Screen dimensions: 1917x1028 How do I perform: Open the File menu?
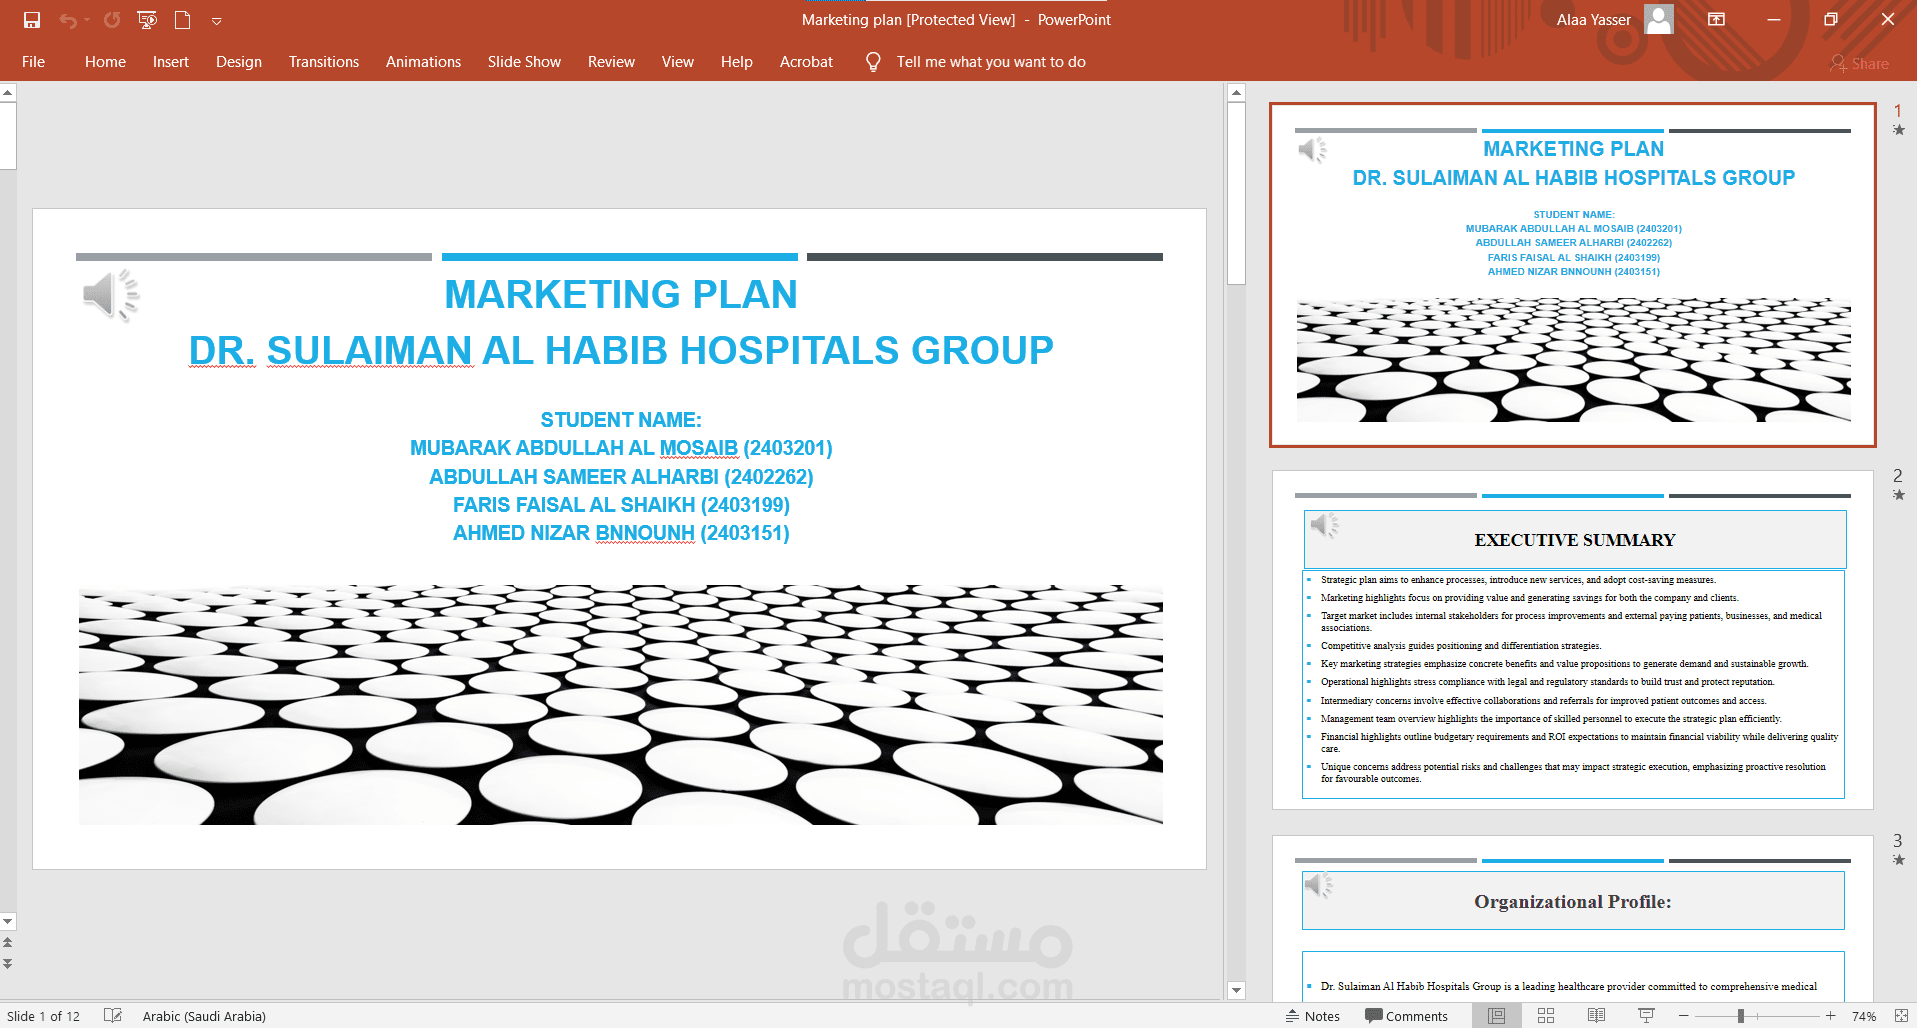point(33,62)
